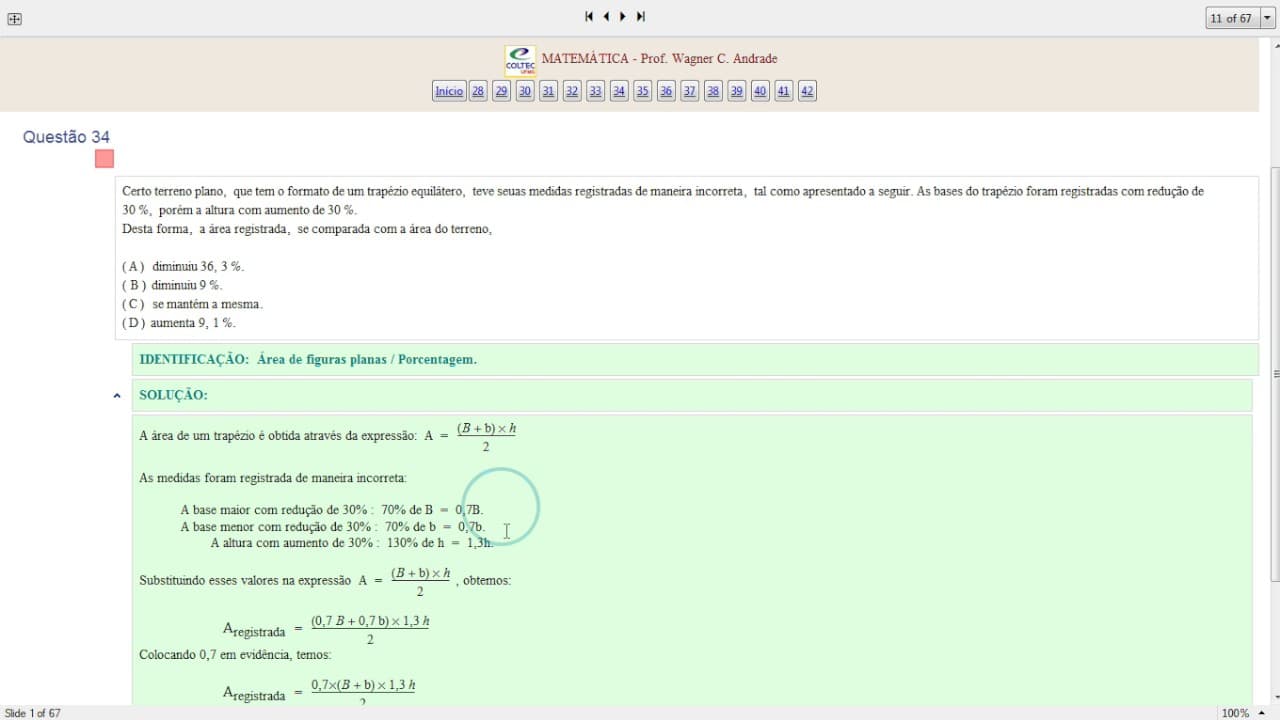Click the line 'A base maior com redução de 30%'
The image size is (1280, 720).
pyautogui.click(x=332, y=510)
